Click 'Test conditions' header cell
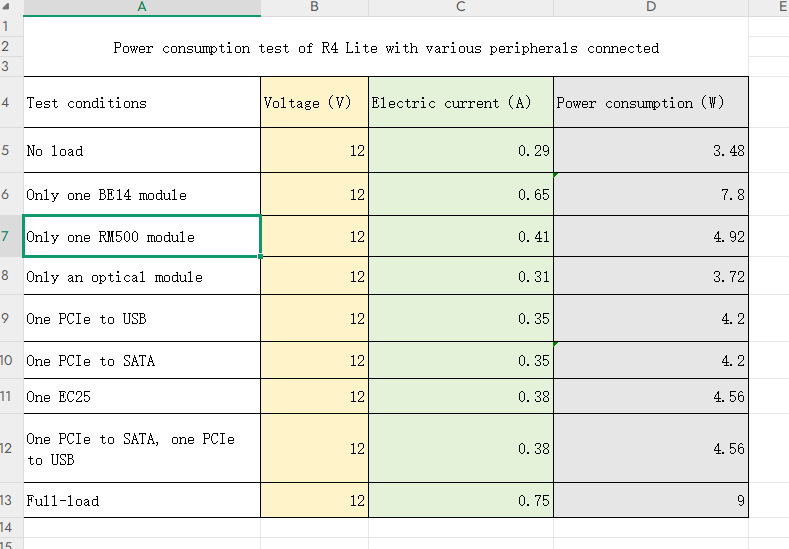The height and width of the screenshot is (549, 789). click(x=142, y=103)
